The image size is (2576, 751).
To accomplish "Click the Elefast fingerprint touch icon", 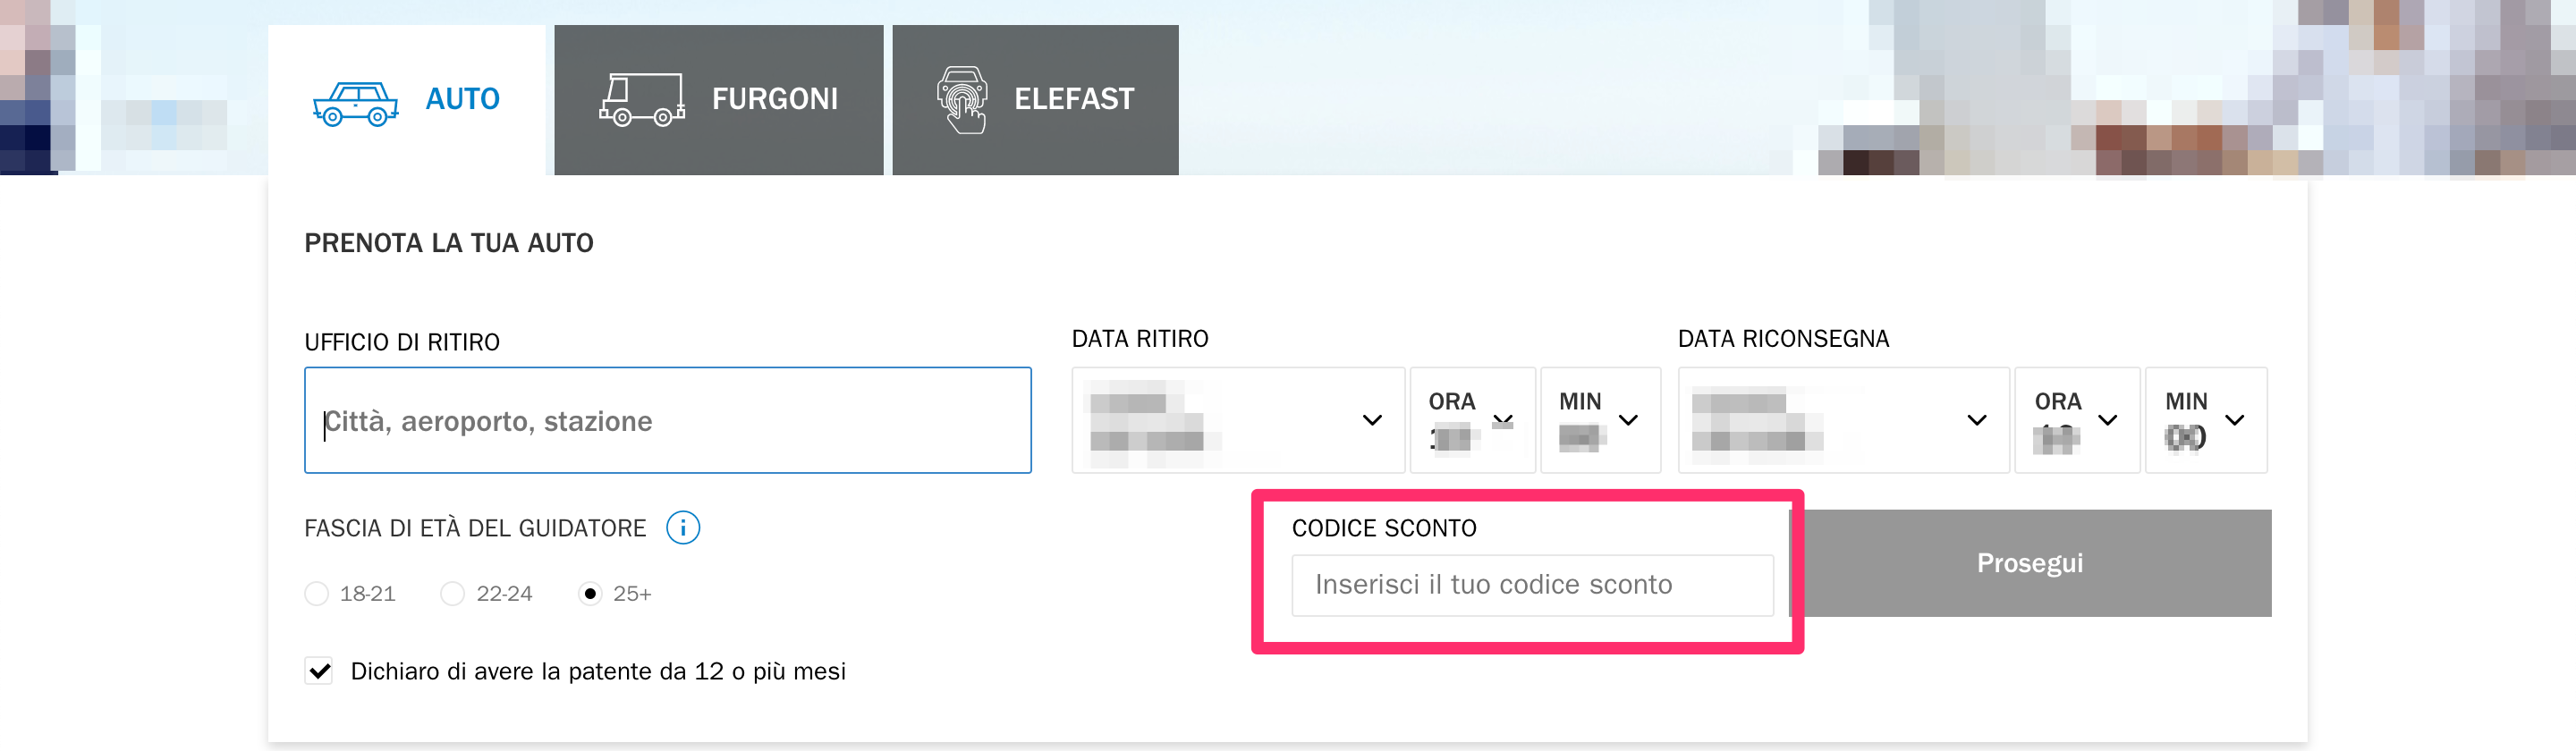I will [x=962, y=100].
